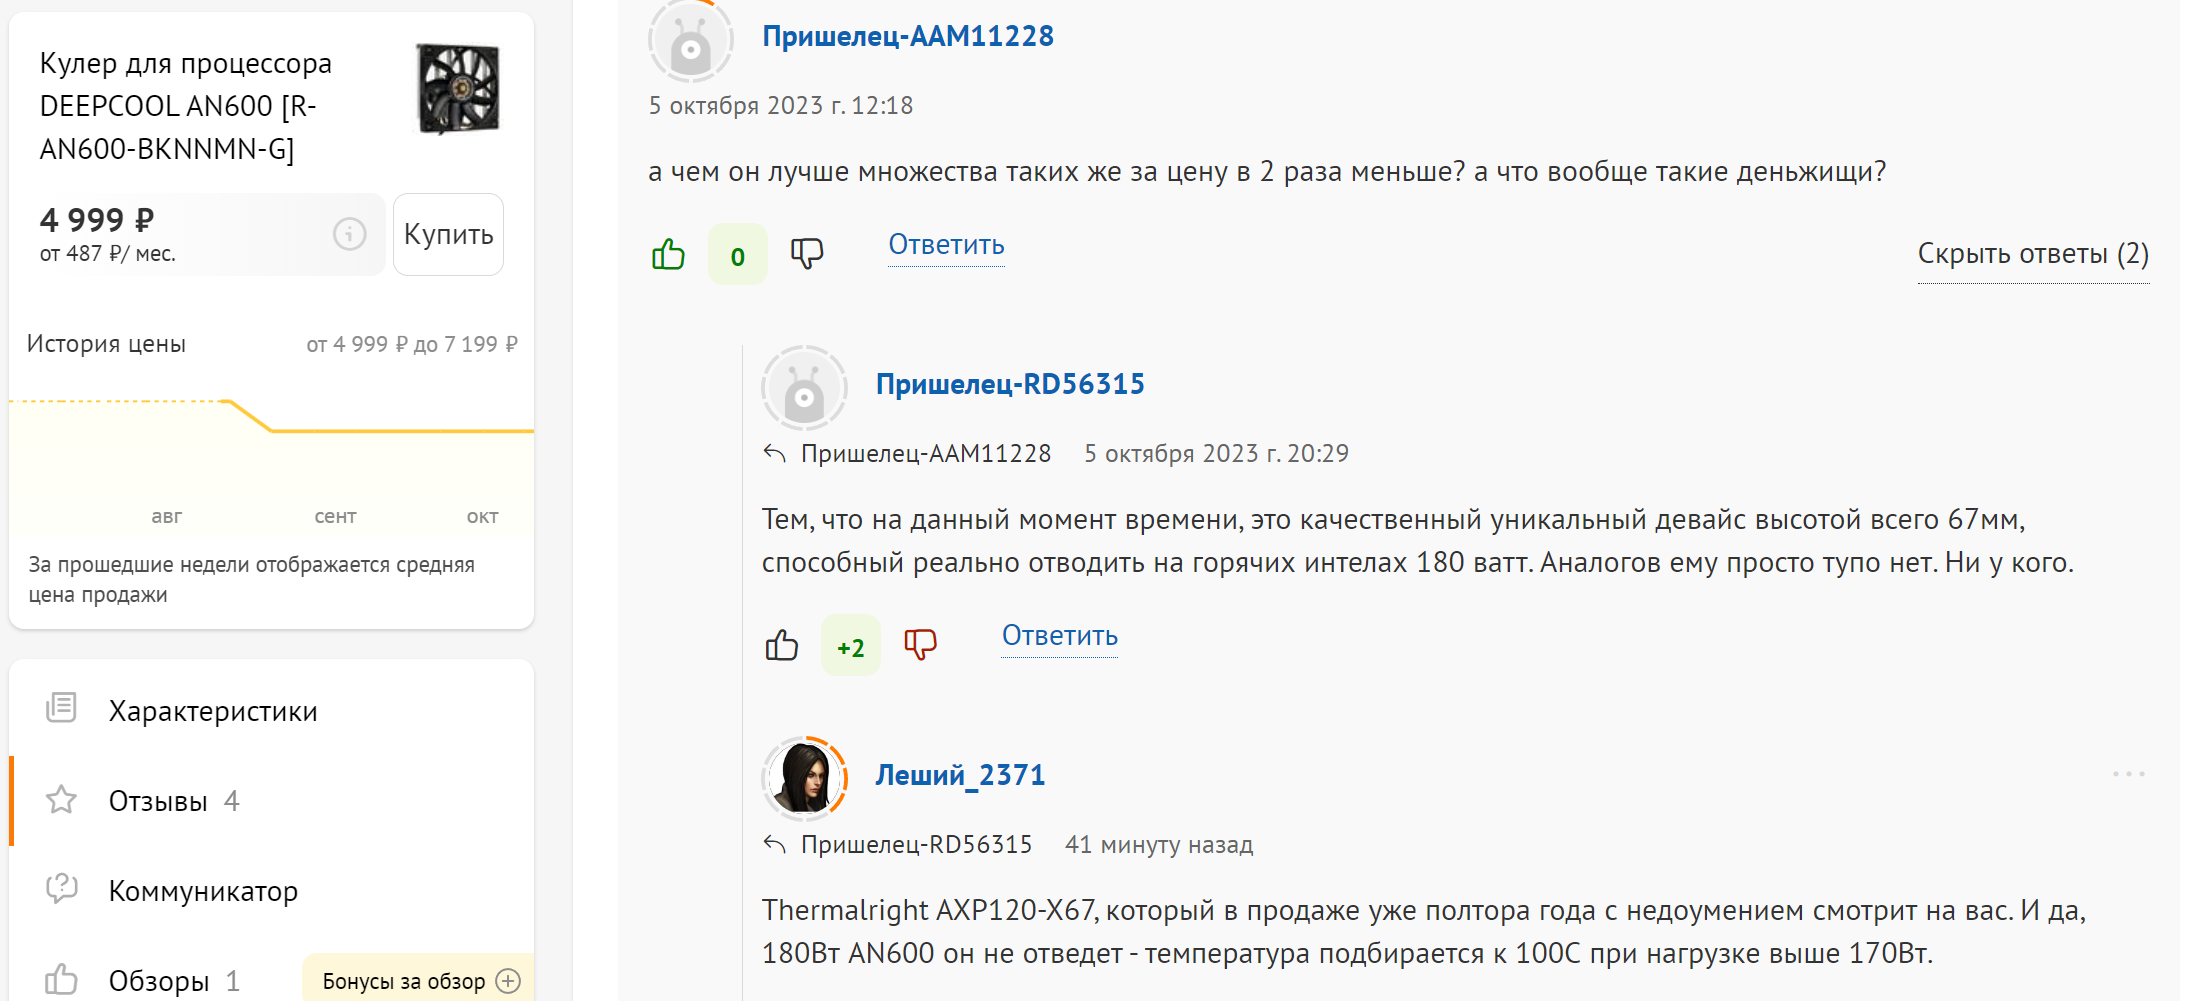Click the plus icon in Бонусы за обзор
Viewport: 2190px width, 1001px height.
[x=509, y=981]
